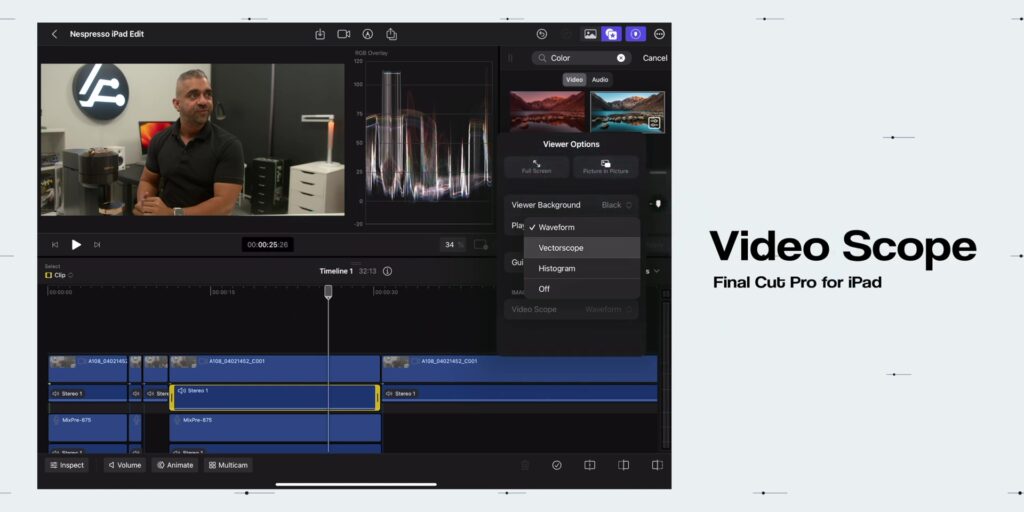Click the playhead handle on the ruler
The height and width of the screenshot is (512, 1024).
328,292
